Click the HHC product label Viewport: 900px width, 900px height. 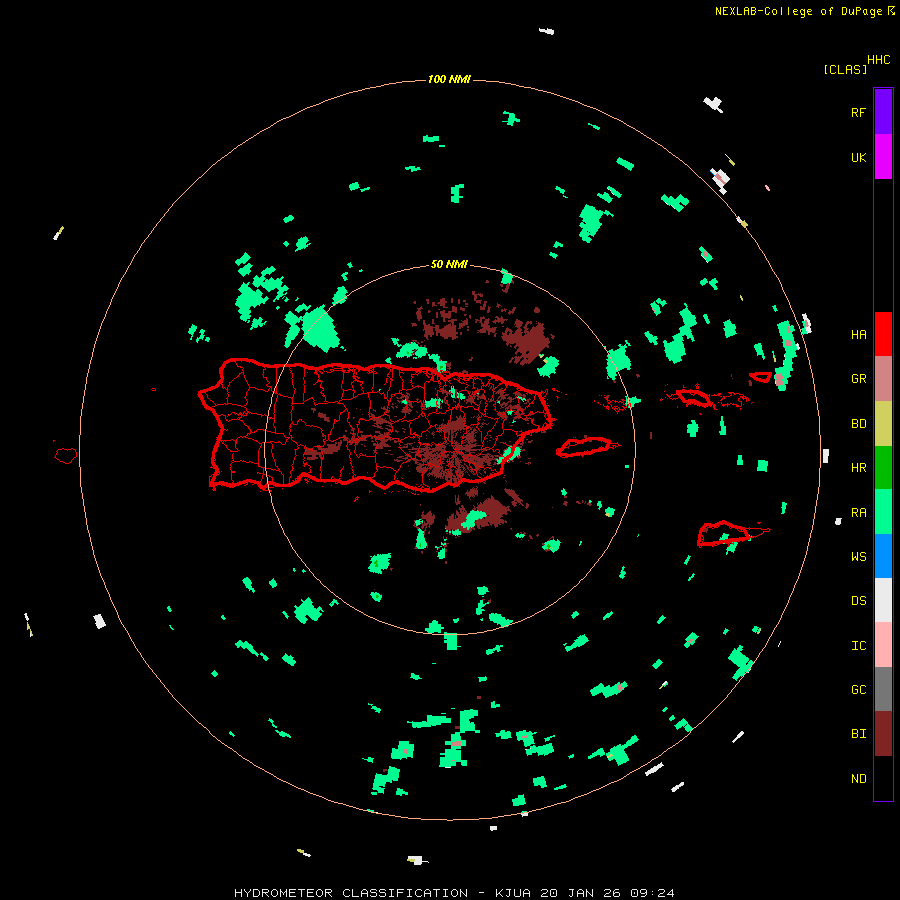pos(878,60)
